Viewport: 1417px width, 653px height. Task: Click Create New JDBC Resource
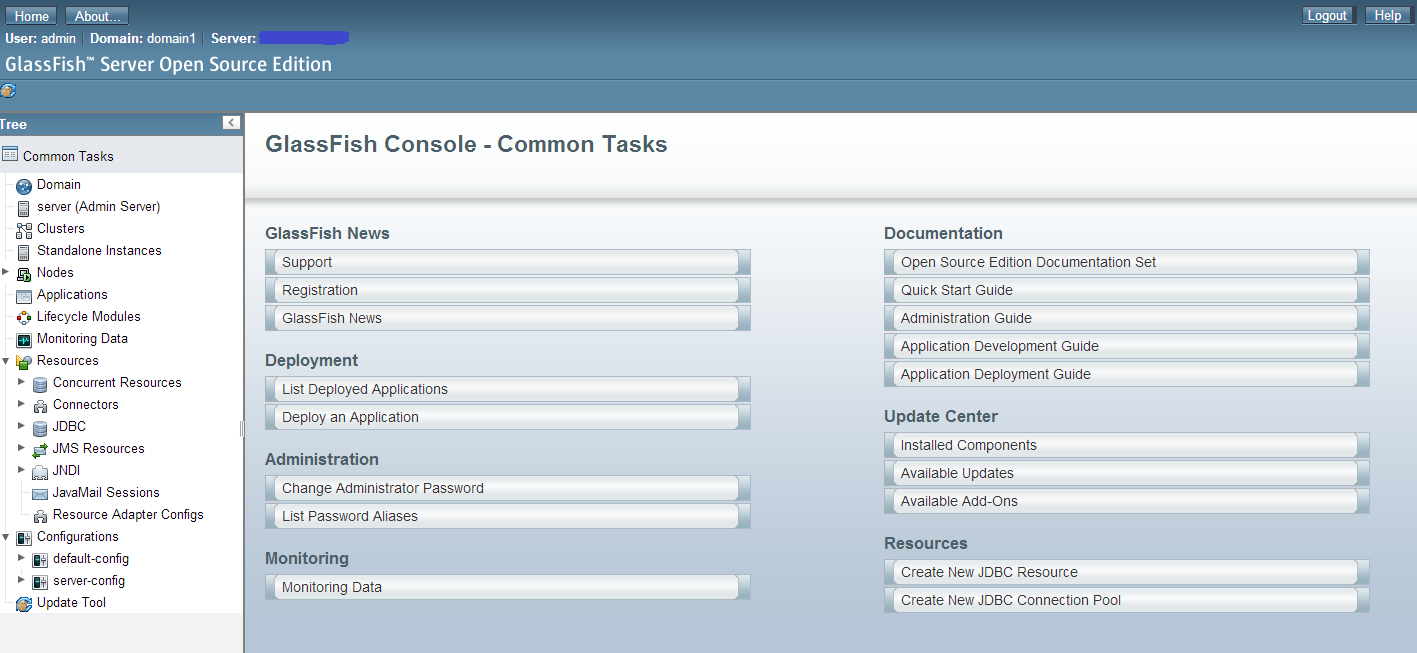(x=1127, y=572)
